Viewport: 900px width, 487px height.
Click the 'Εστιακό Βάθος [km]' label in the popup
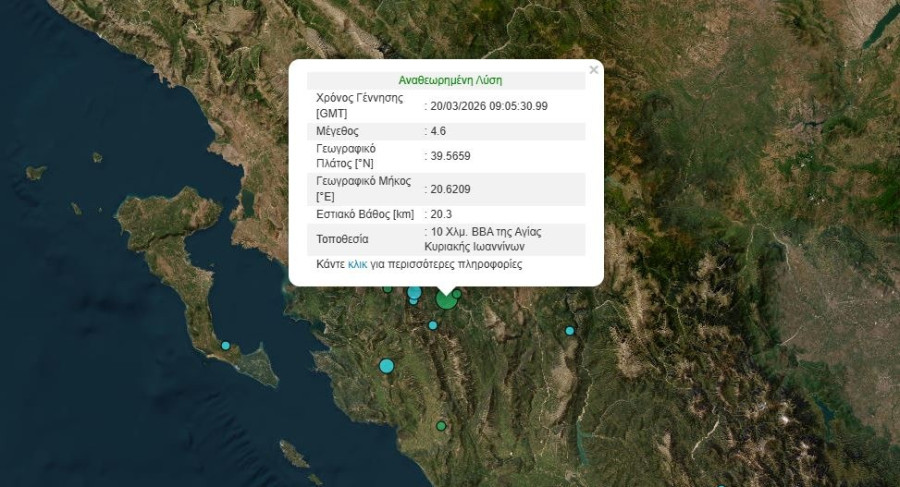364,214
